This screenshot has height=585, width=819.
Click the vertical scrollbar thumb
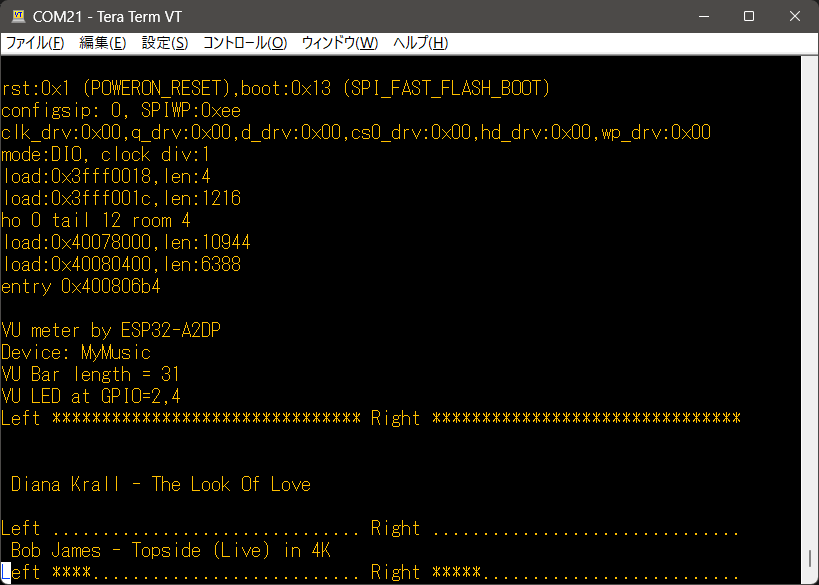810,559
